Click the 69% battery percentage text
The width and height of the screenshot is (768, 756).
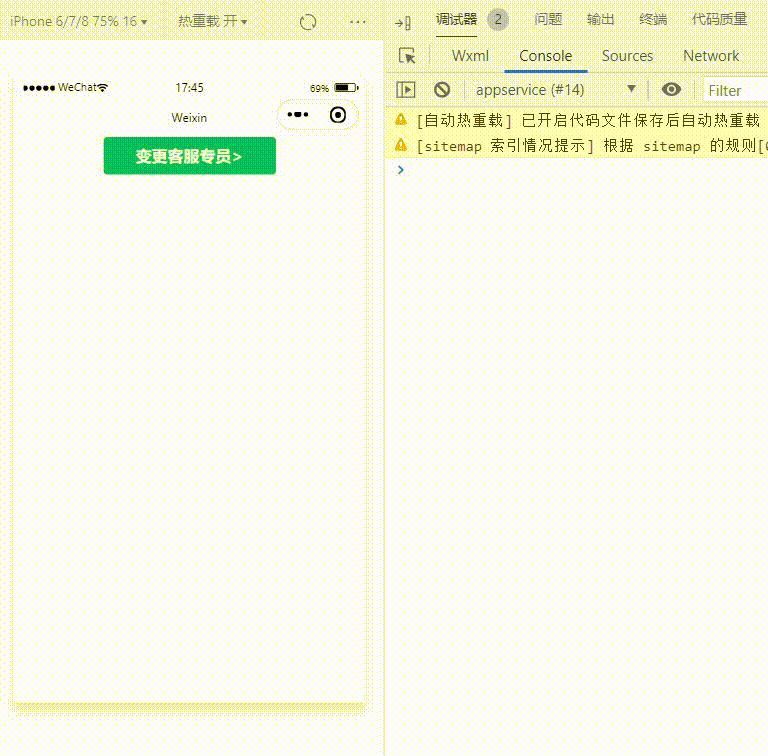[319, 88]
